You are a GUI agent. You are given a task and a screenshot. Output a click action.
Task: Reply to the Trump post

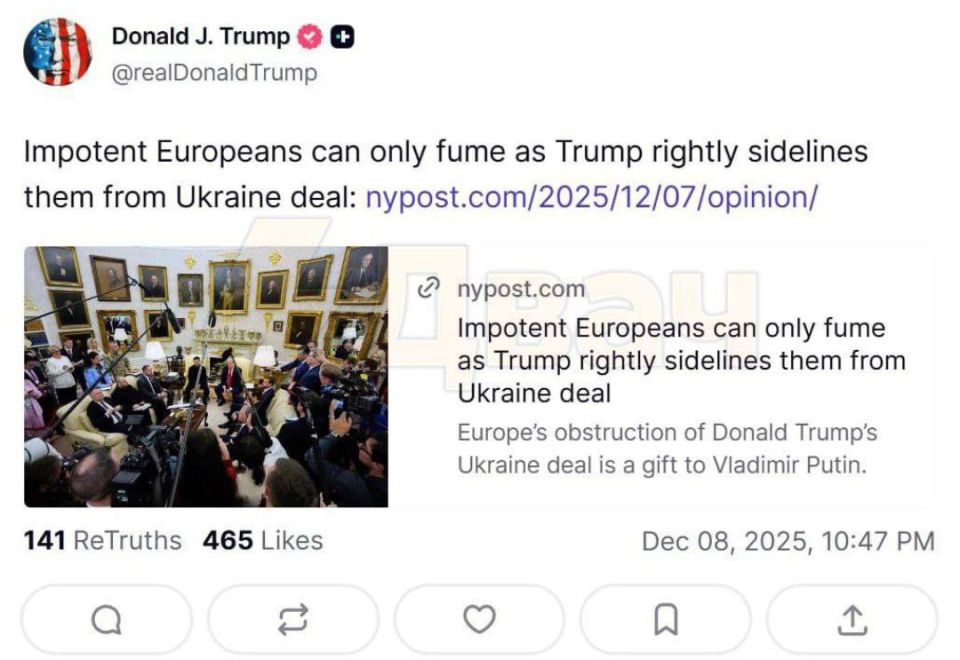click(105, 620)
